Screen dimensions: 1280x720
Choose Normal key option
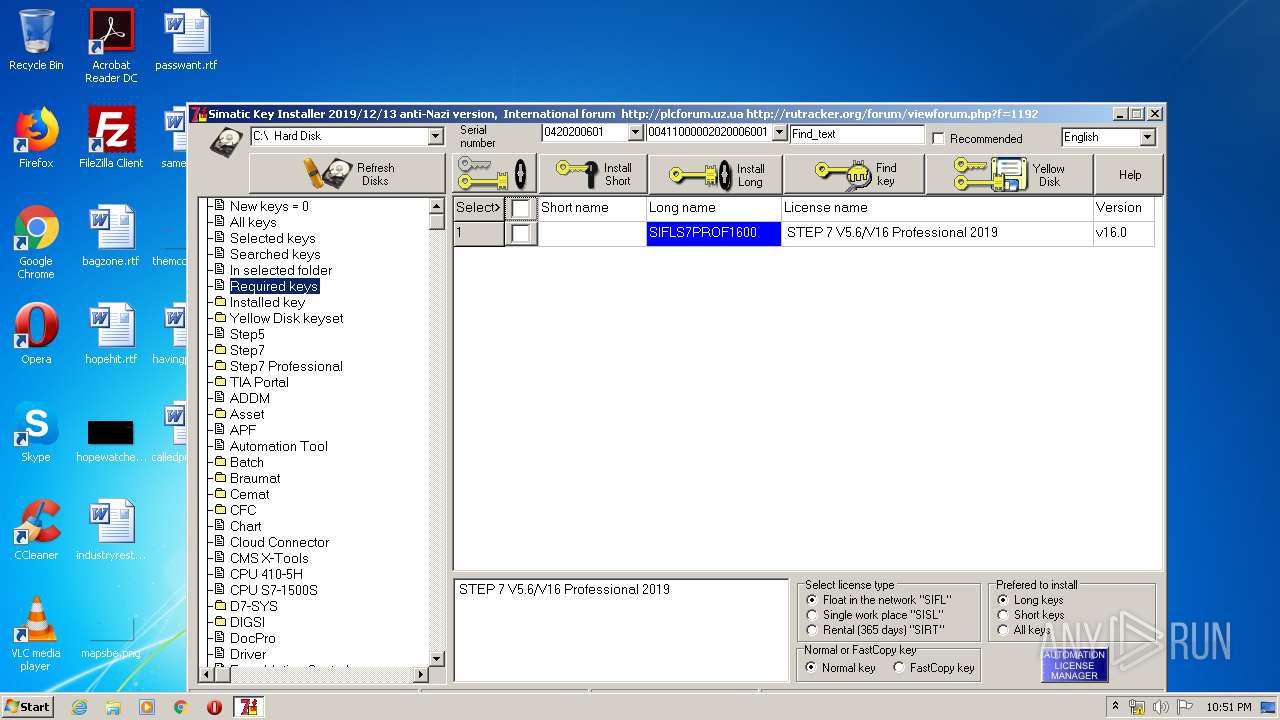[811, 667]
